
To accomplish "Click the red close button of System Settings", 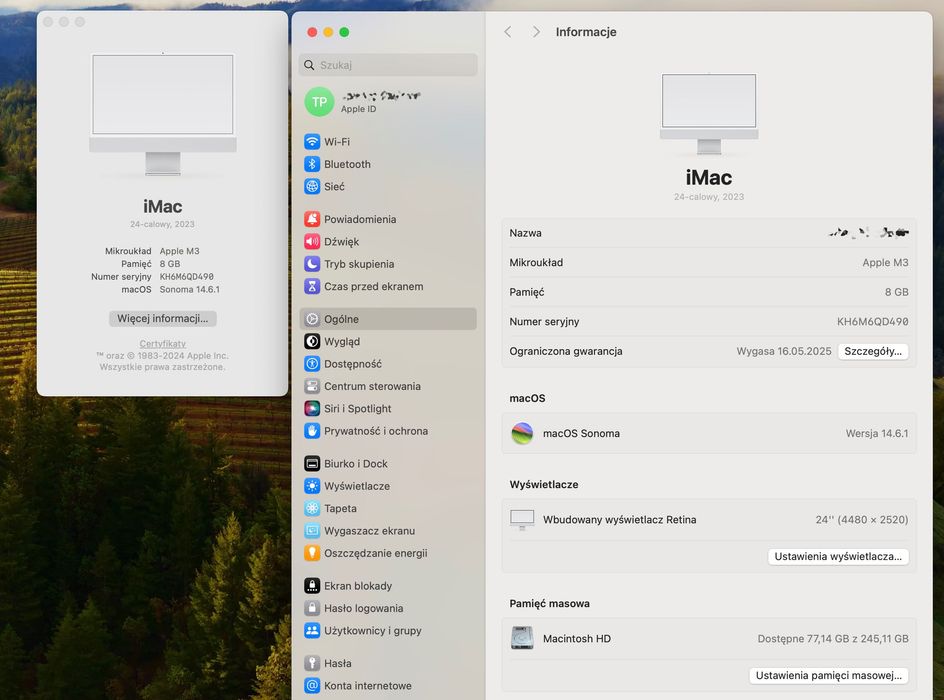I will pos(312,32).
